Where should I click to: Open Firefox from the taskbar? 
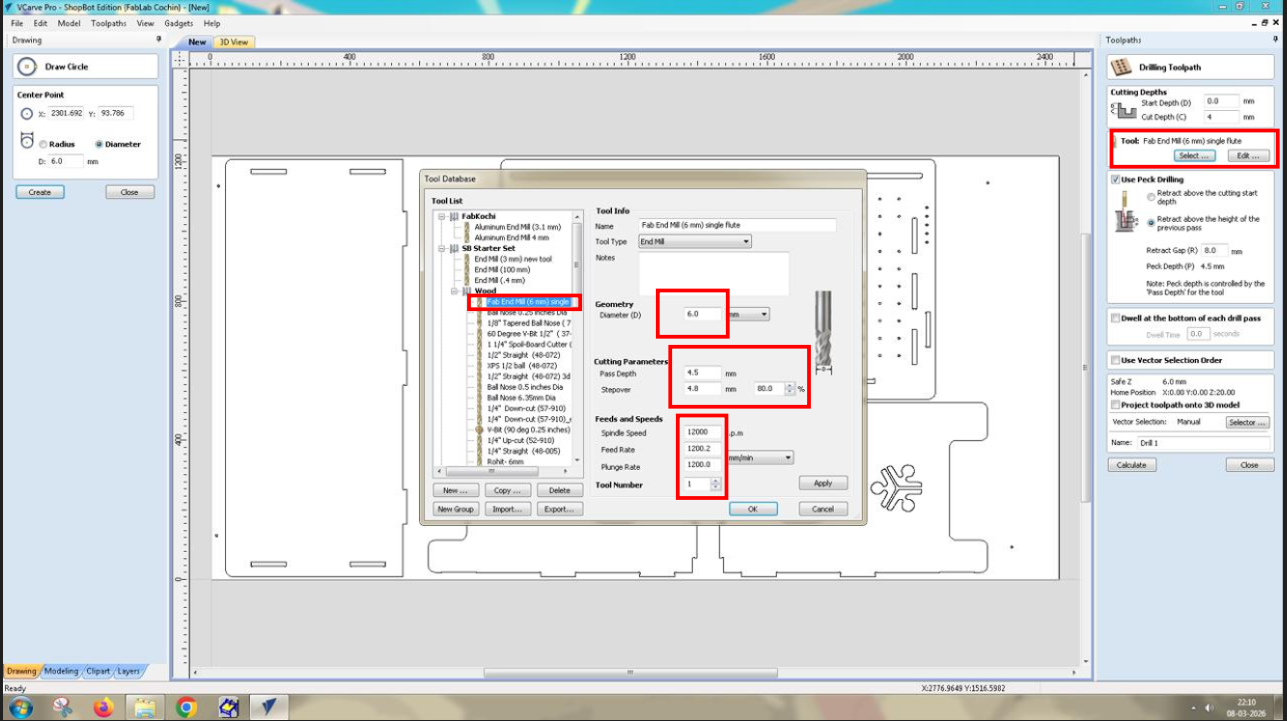[x=104, y=708]
